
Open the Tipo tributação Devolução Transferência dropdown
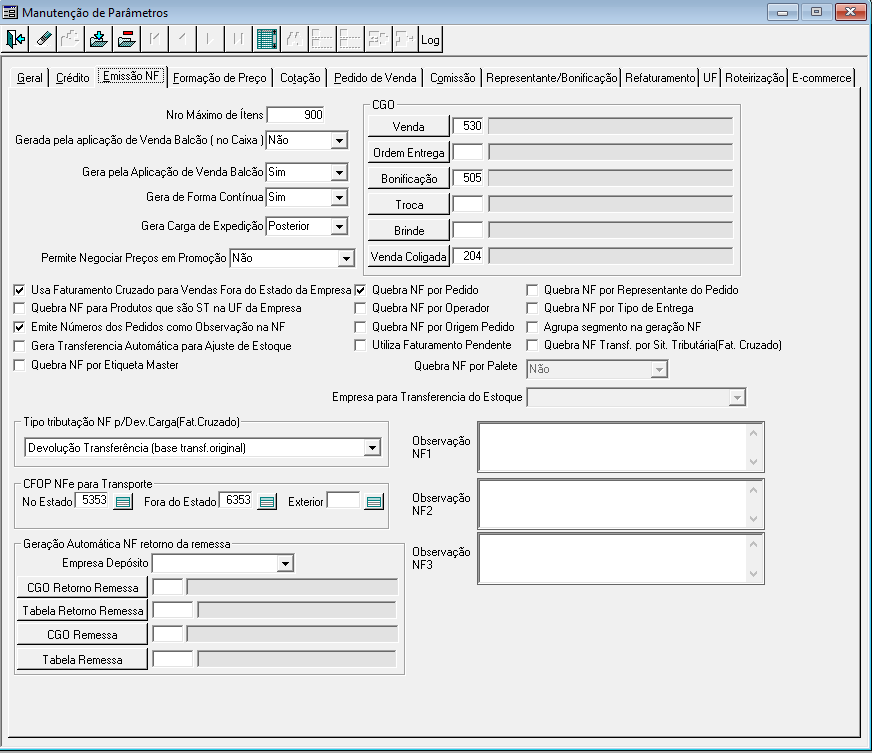tap(372, 448)
